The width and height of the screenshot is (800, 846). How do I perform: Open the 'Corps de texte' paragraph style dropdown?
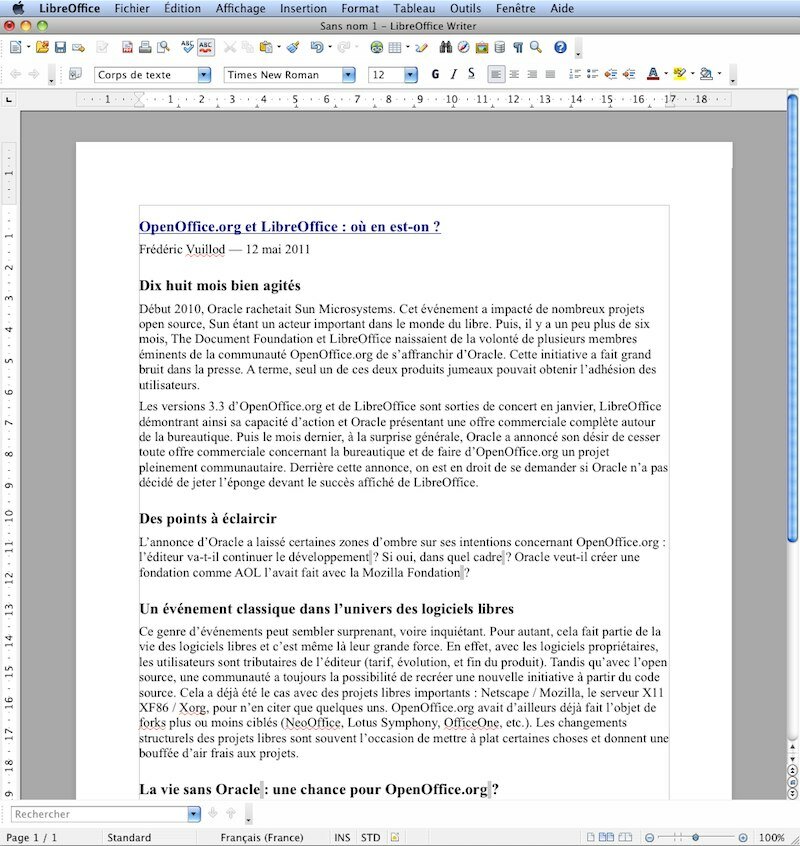[204, 74]
